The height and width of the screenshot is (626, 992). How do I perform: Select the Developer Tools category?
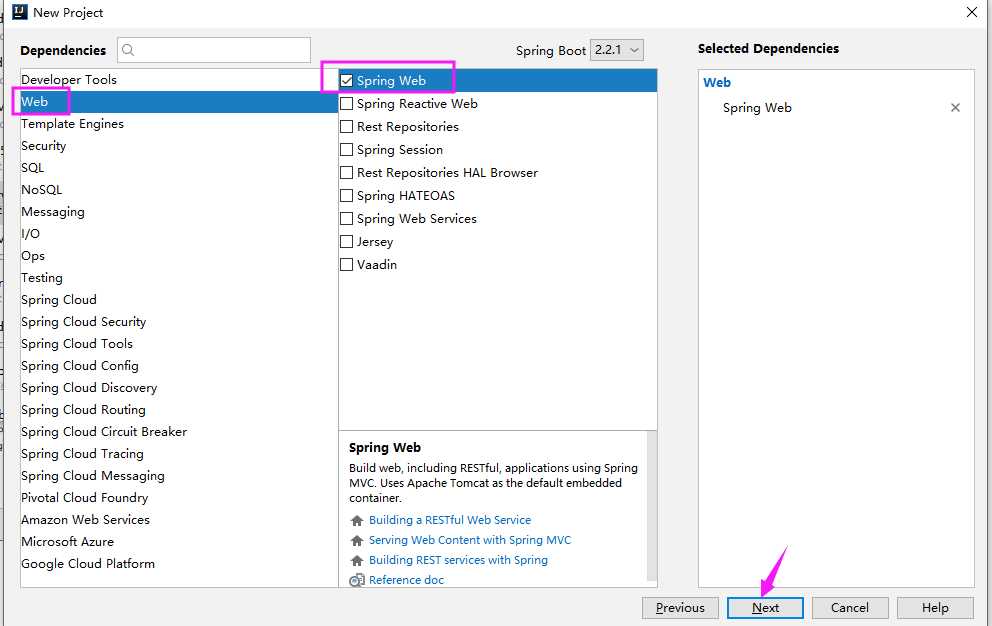pyautogui.click(x=179, y=80)
